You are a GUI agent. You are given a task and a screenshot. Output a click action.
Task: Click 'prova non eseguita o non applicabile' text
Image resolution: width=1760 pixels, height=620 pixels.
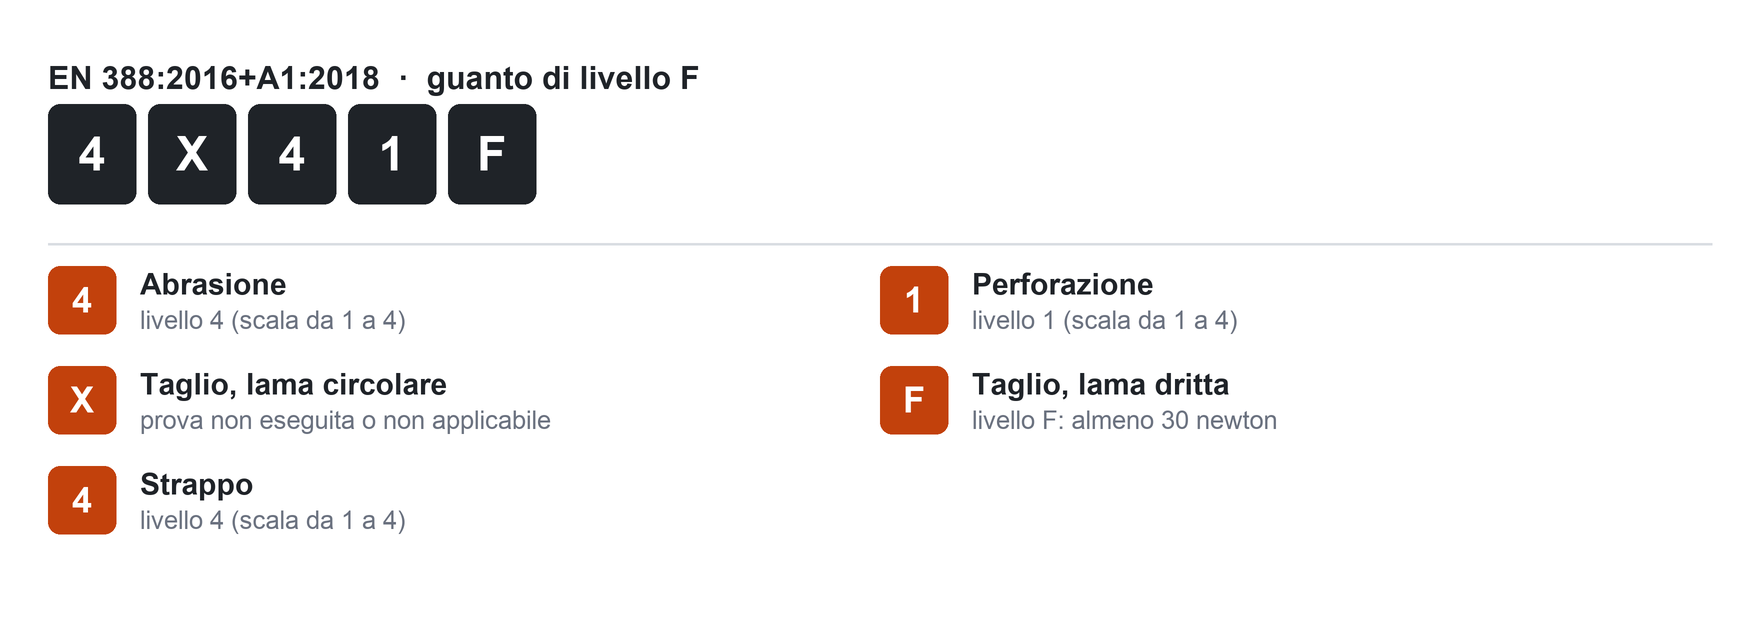(345, 420)
